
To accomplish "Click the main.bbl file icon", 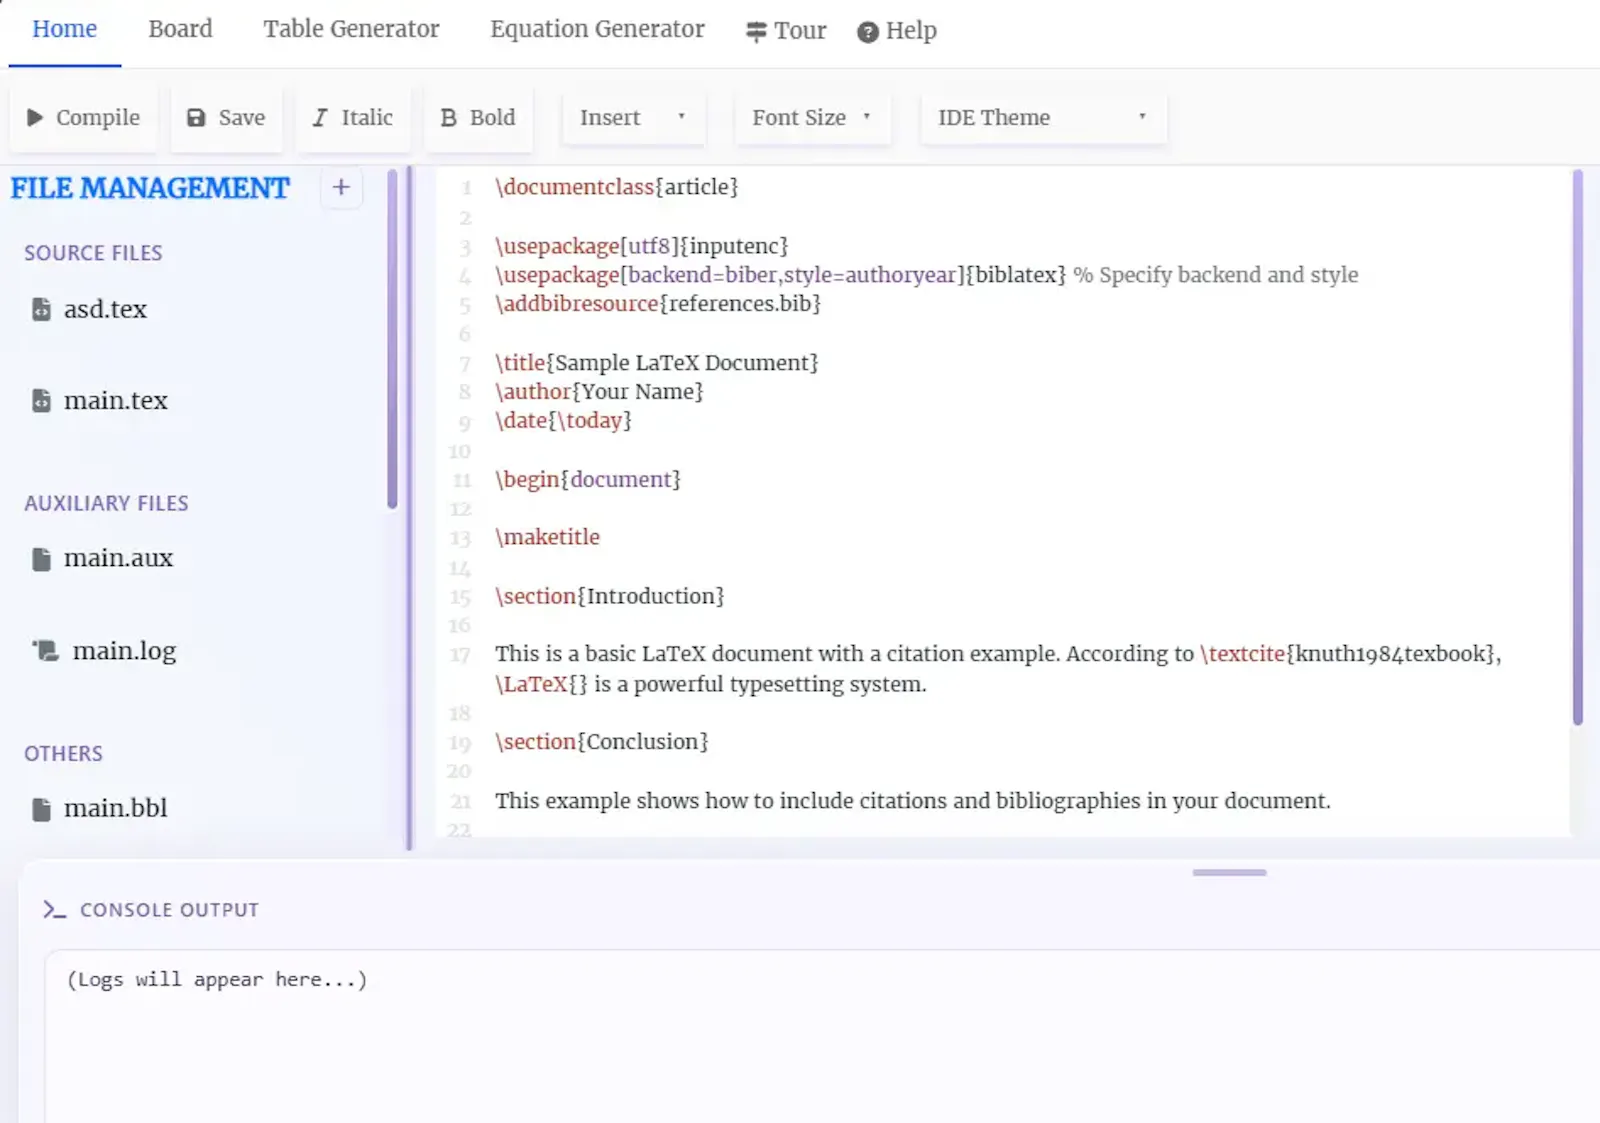I will pos(41,809).
